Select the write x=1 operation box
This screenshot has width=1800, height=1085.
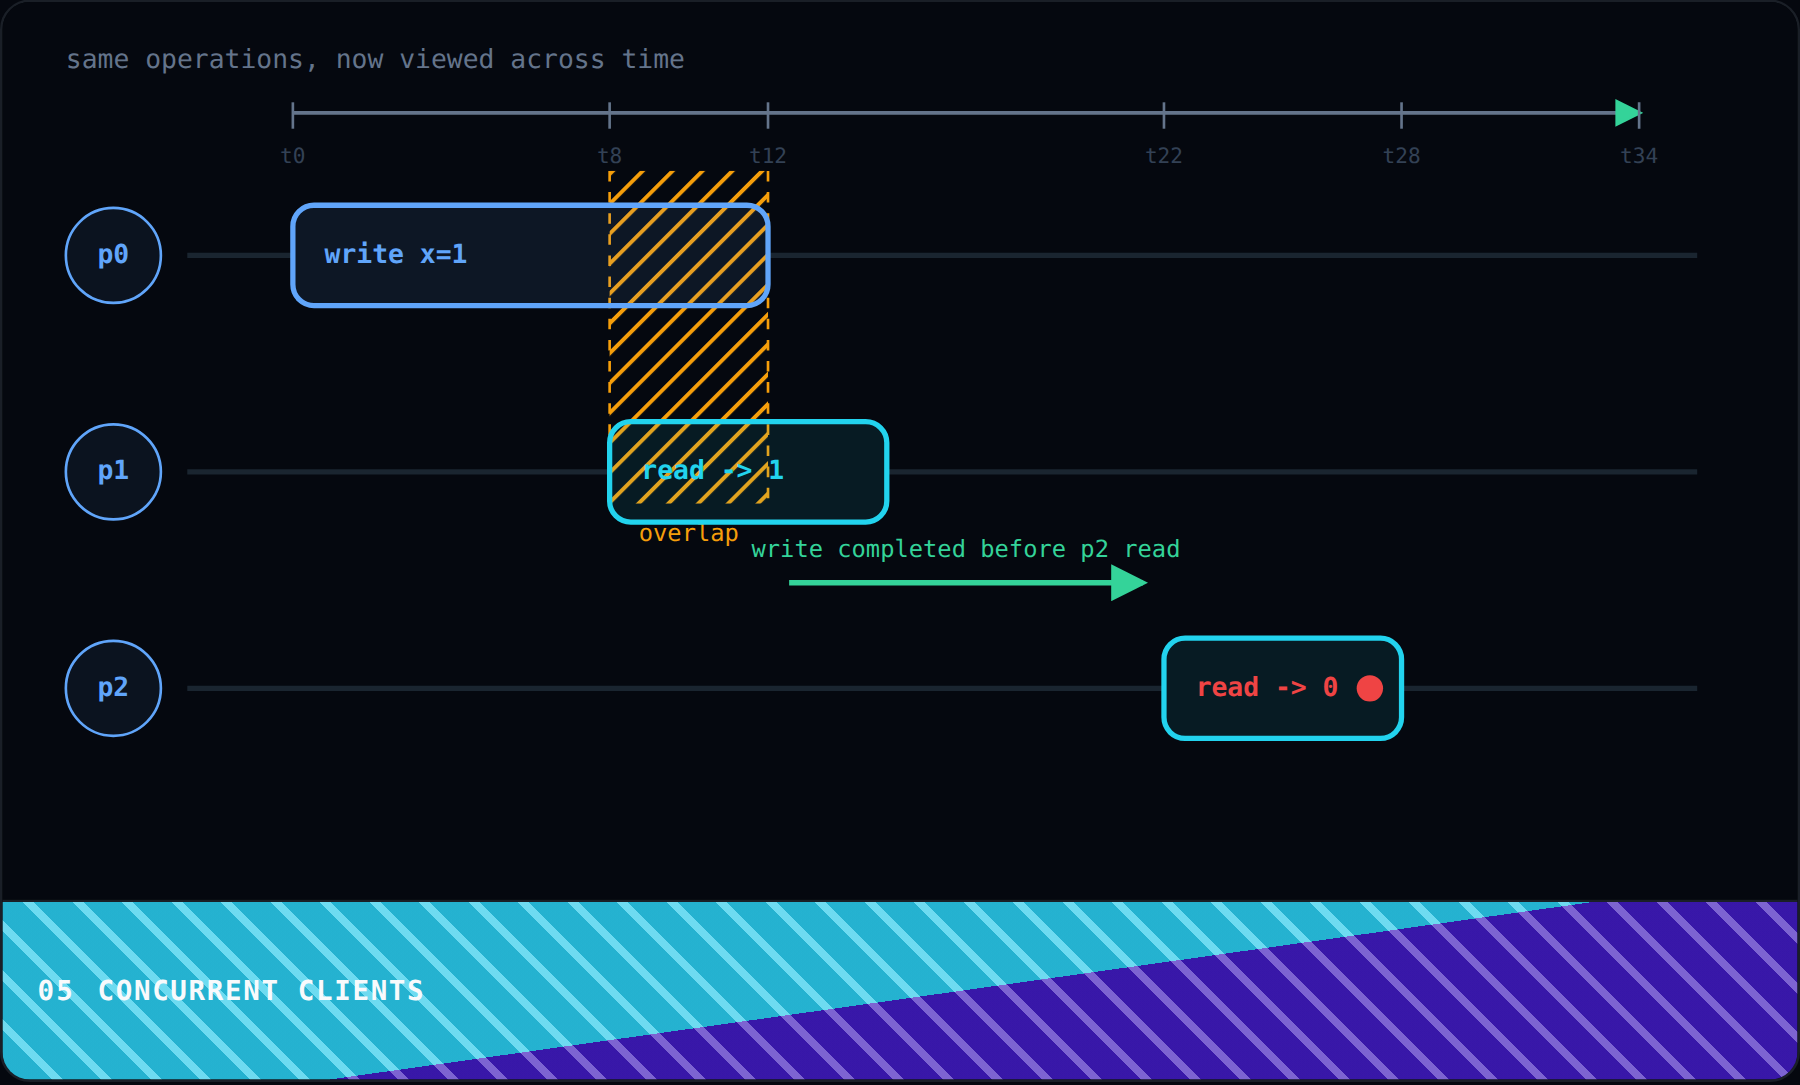pos(530,255)
